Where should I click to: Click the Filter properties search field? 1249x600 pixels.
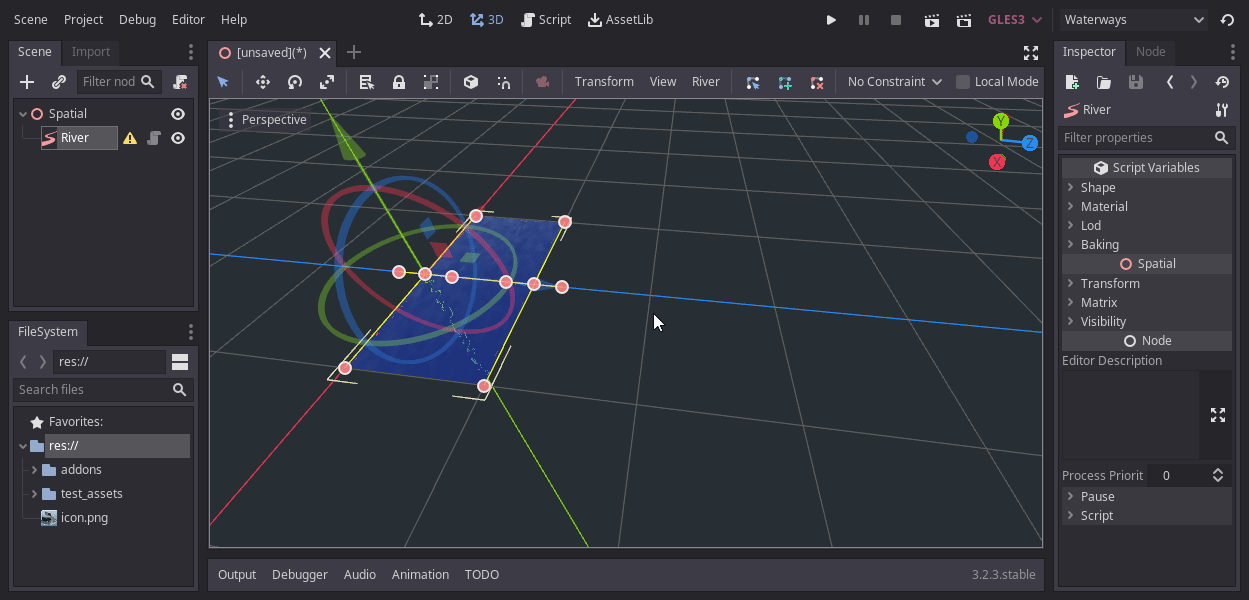(1147, 138)
